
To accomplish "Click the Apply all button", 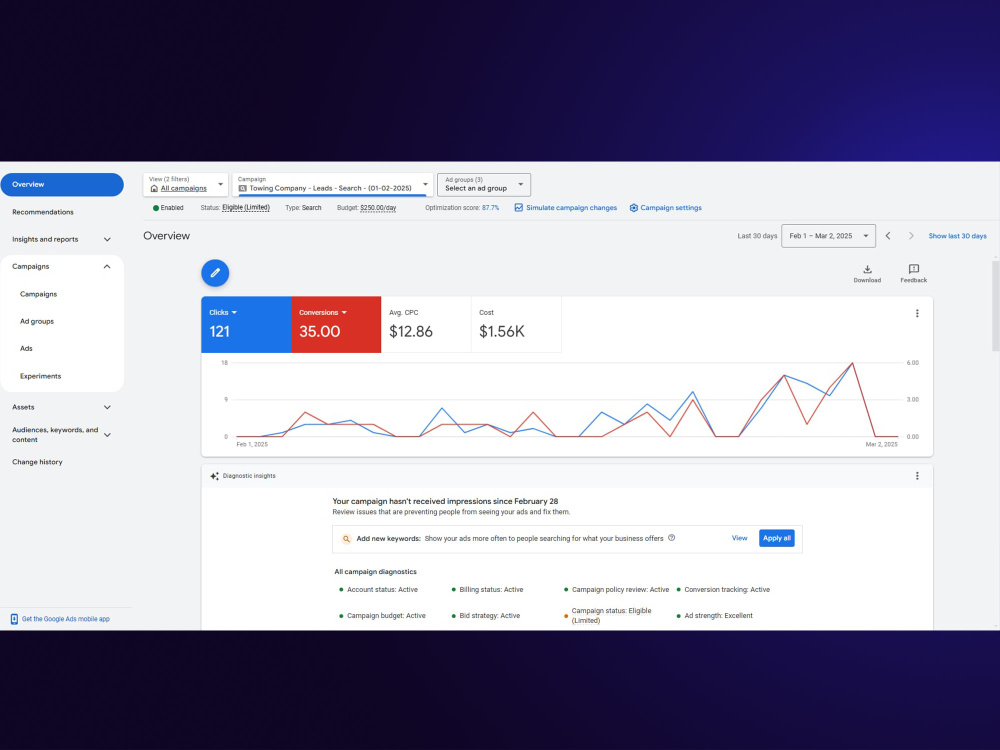I will (x=776, y=538).
